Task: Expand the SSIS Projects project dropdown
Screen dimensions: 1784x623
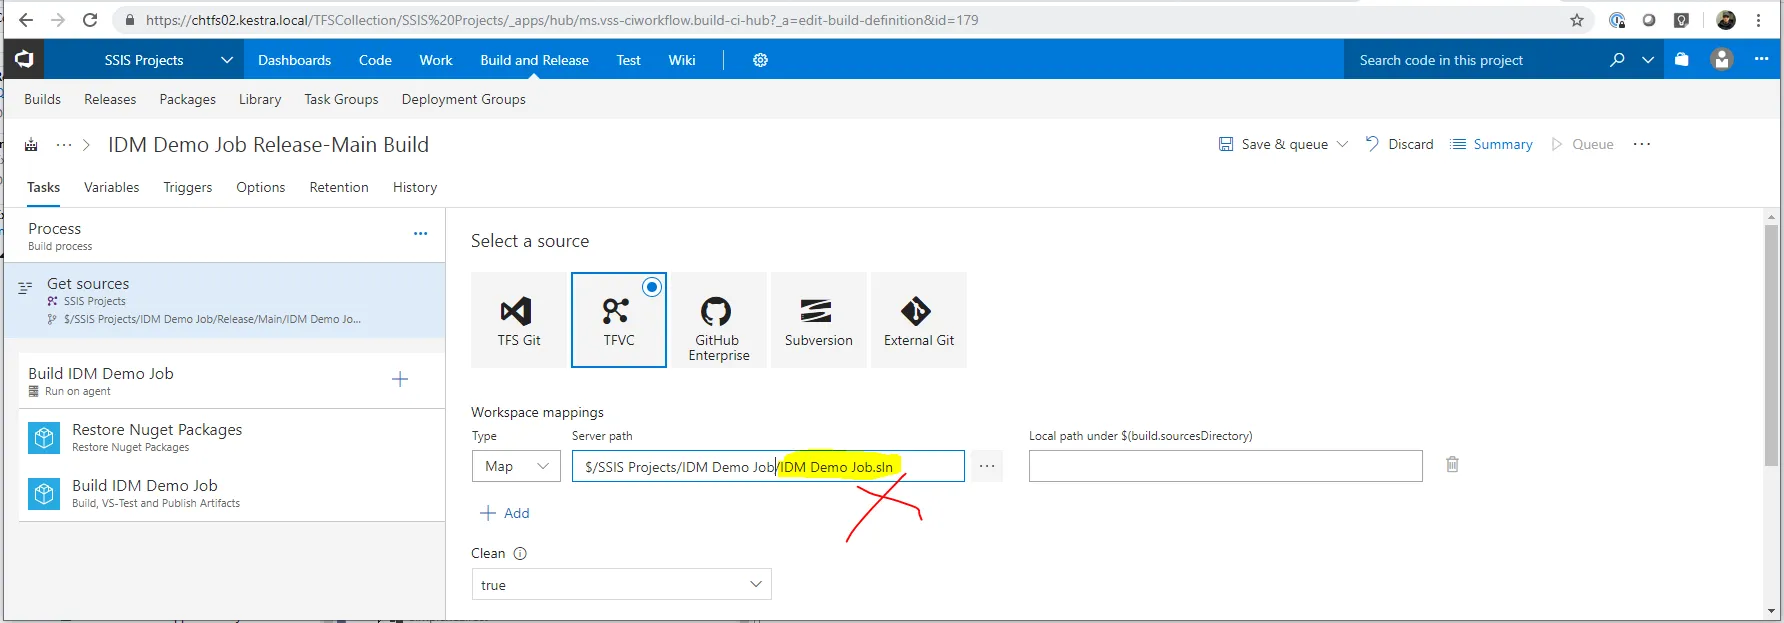Action: click(x=227, y=60)
